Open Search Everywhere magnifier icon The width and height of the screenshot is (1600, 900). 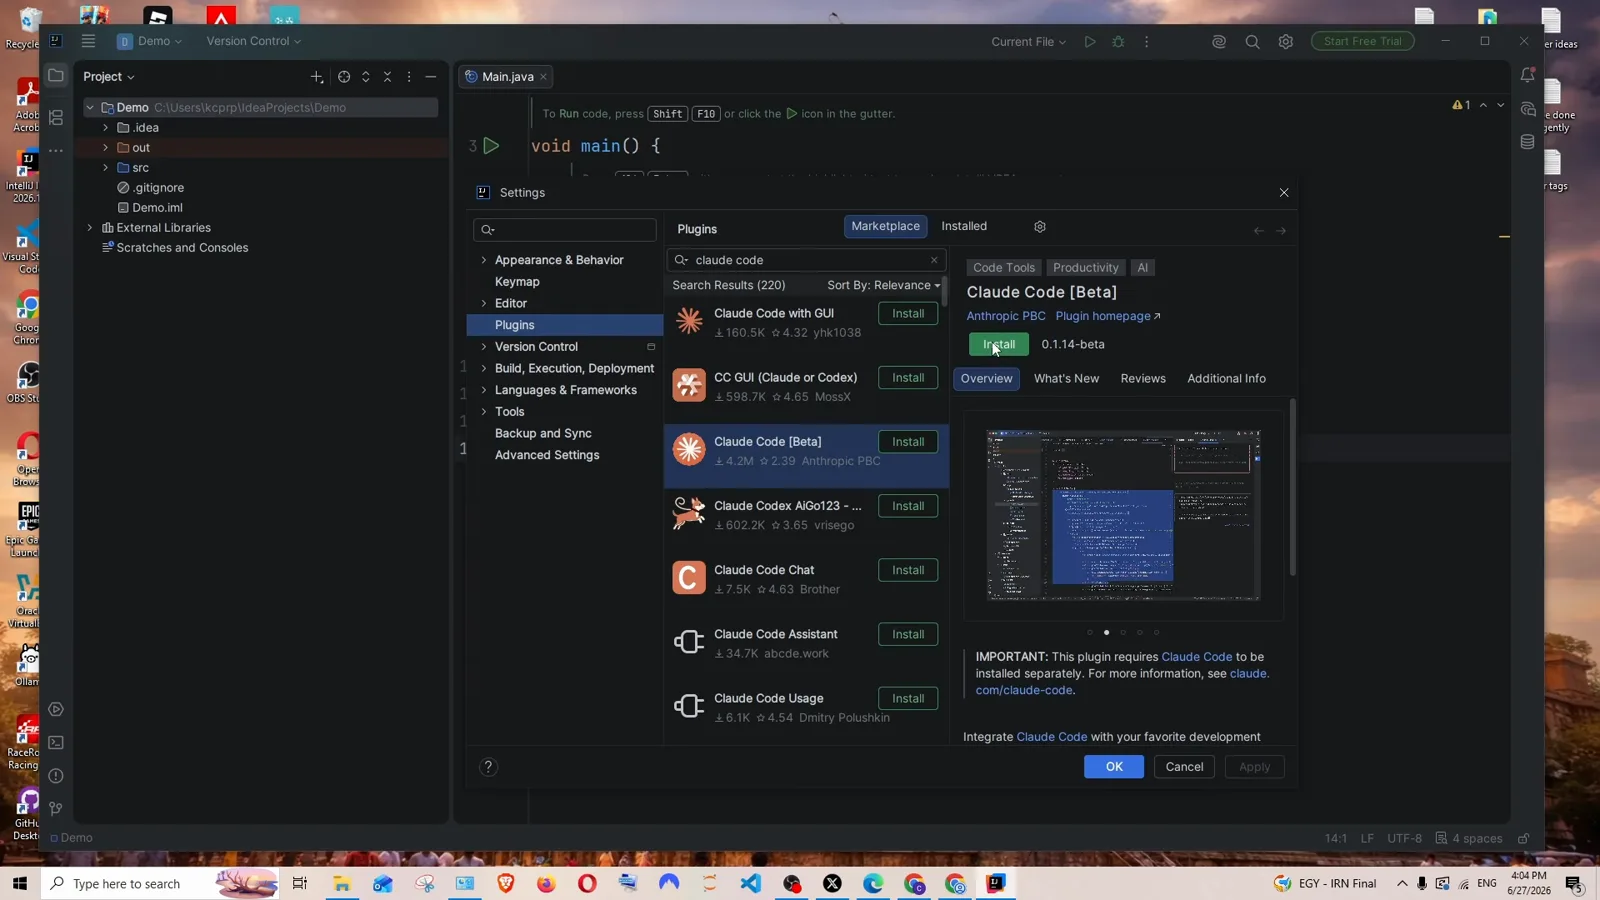(1252, 42)
